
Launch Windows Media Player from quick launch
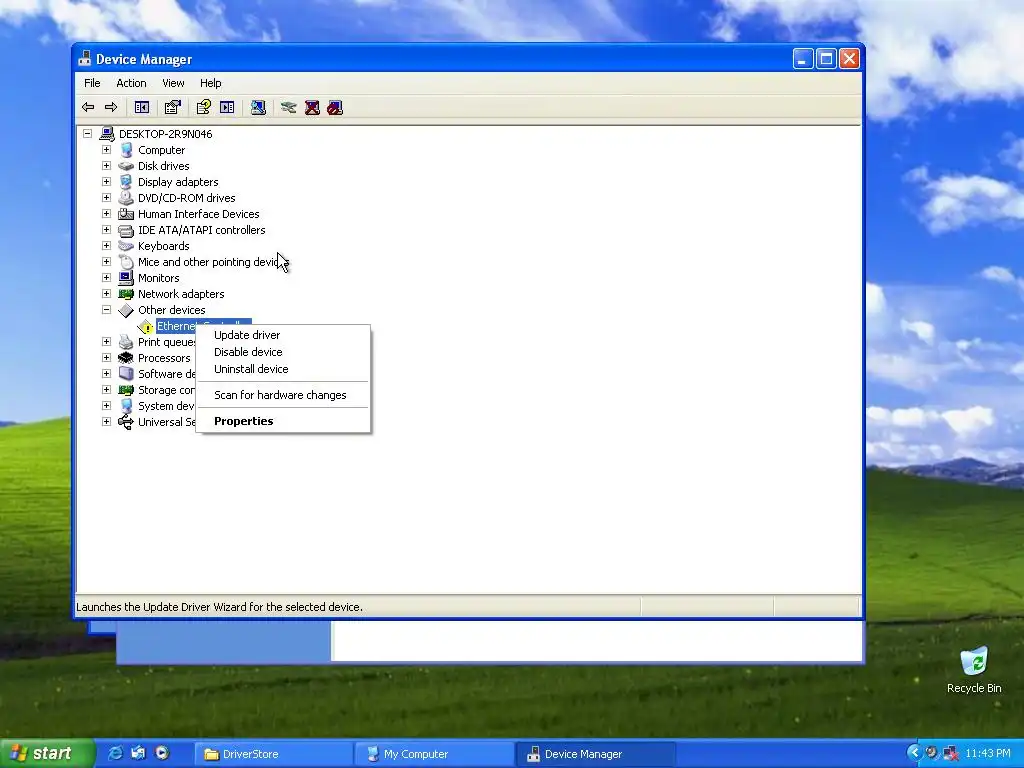coord(162,753)
